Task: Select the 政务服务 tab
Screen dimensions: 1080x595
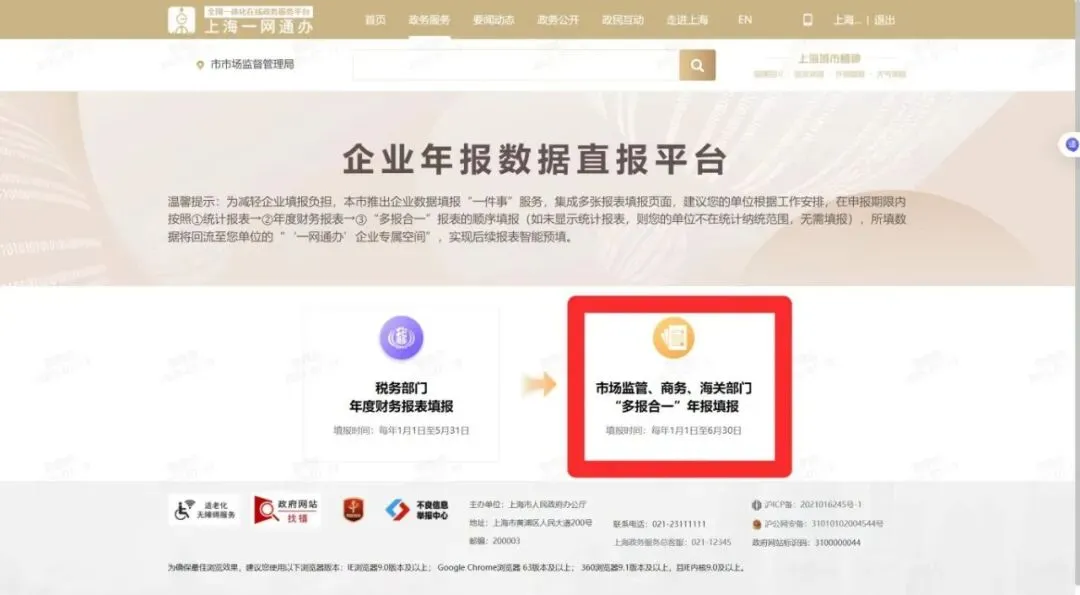Action: point(429,20)
